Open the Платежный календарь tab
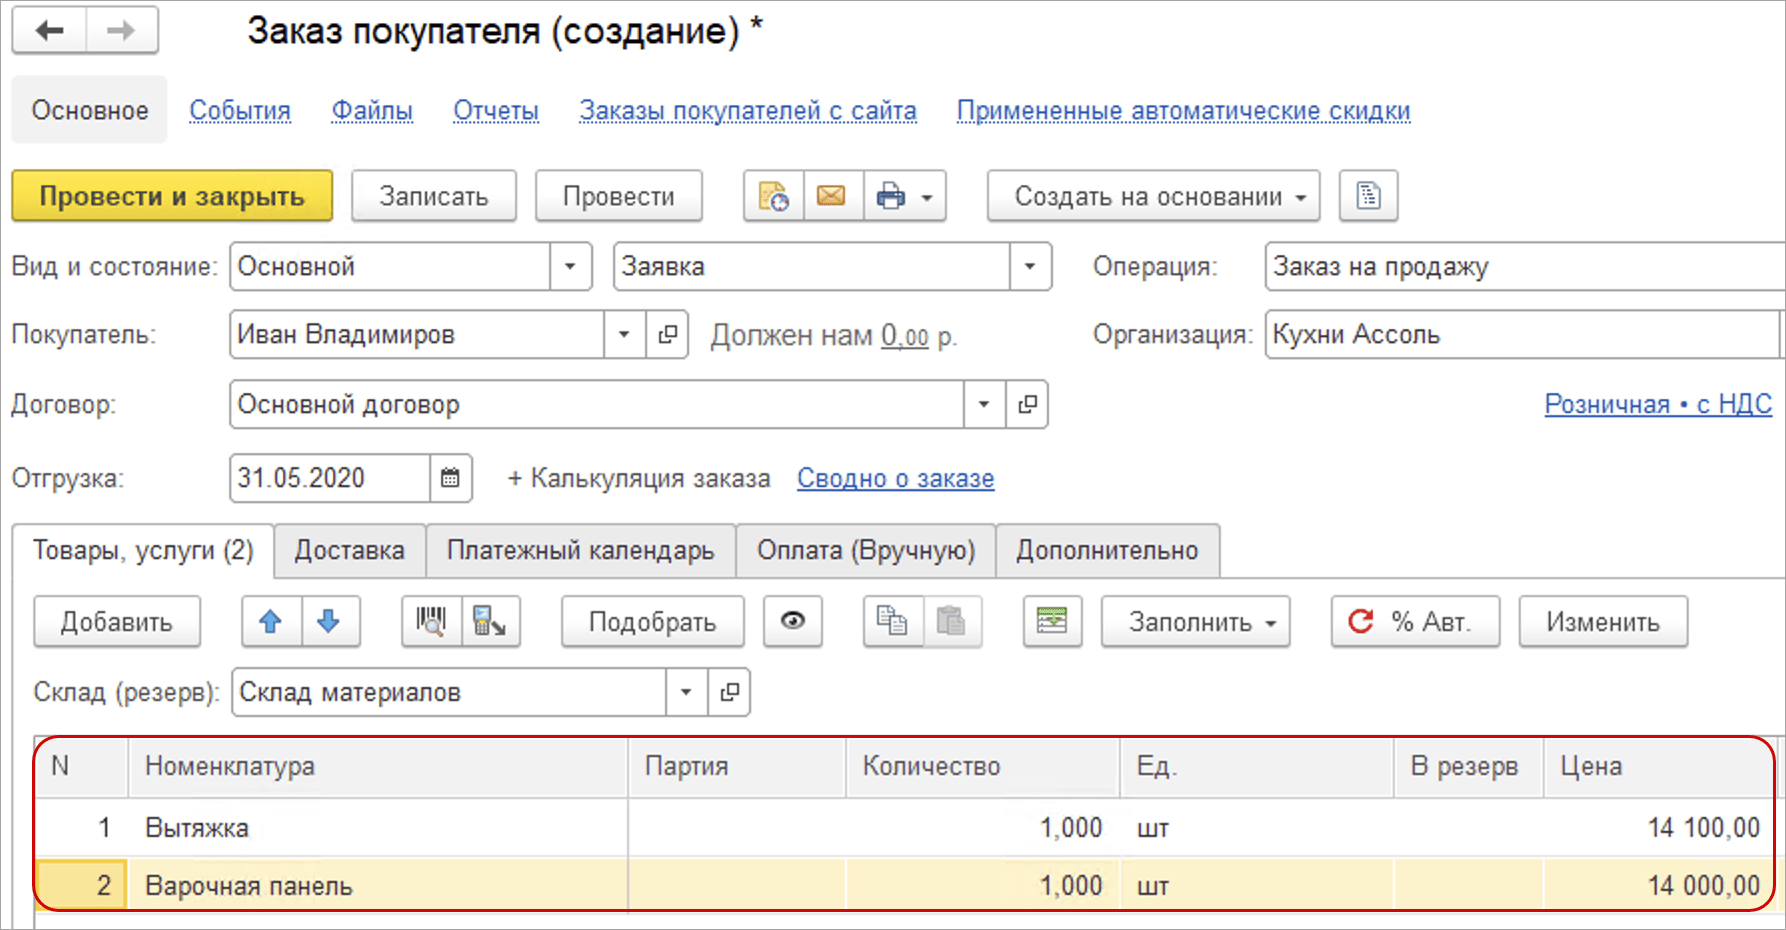This screenshot has width=1786, height=930. coord(580,551)
